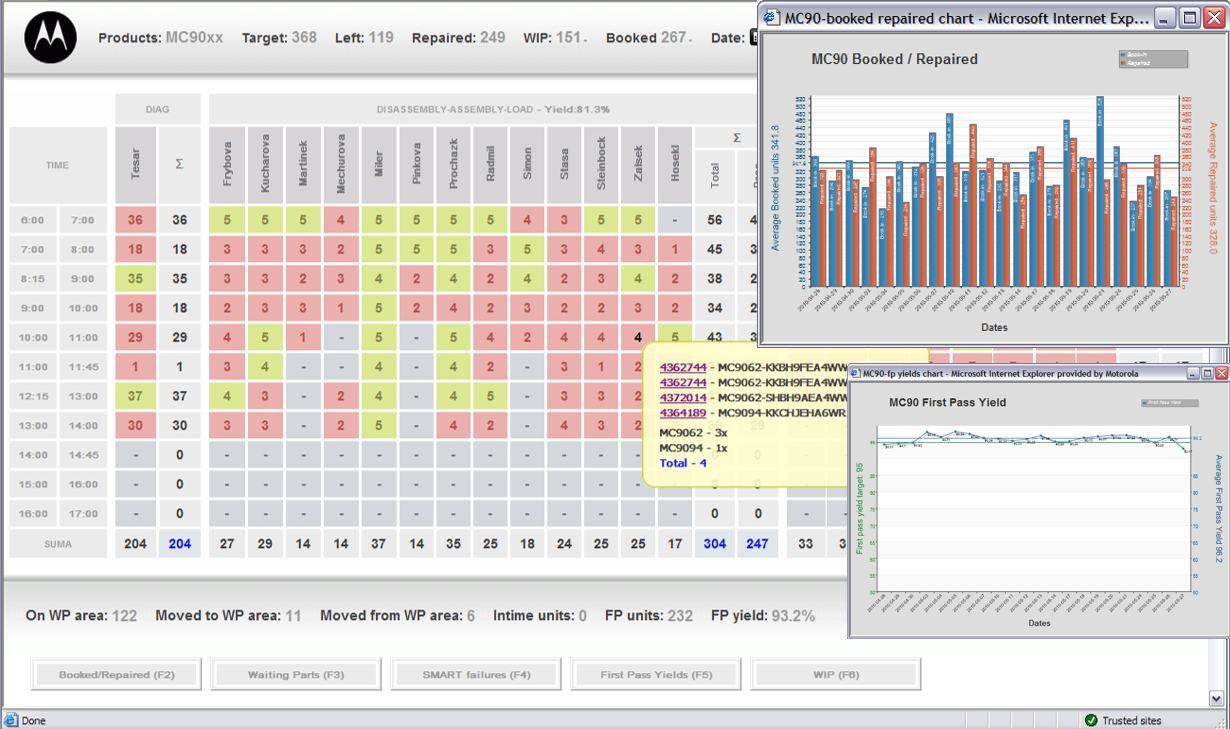This screenshot has height=729, width=1230.
Task: Click the blue 247 total in SUMA row
Action: coord(758,544)
